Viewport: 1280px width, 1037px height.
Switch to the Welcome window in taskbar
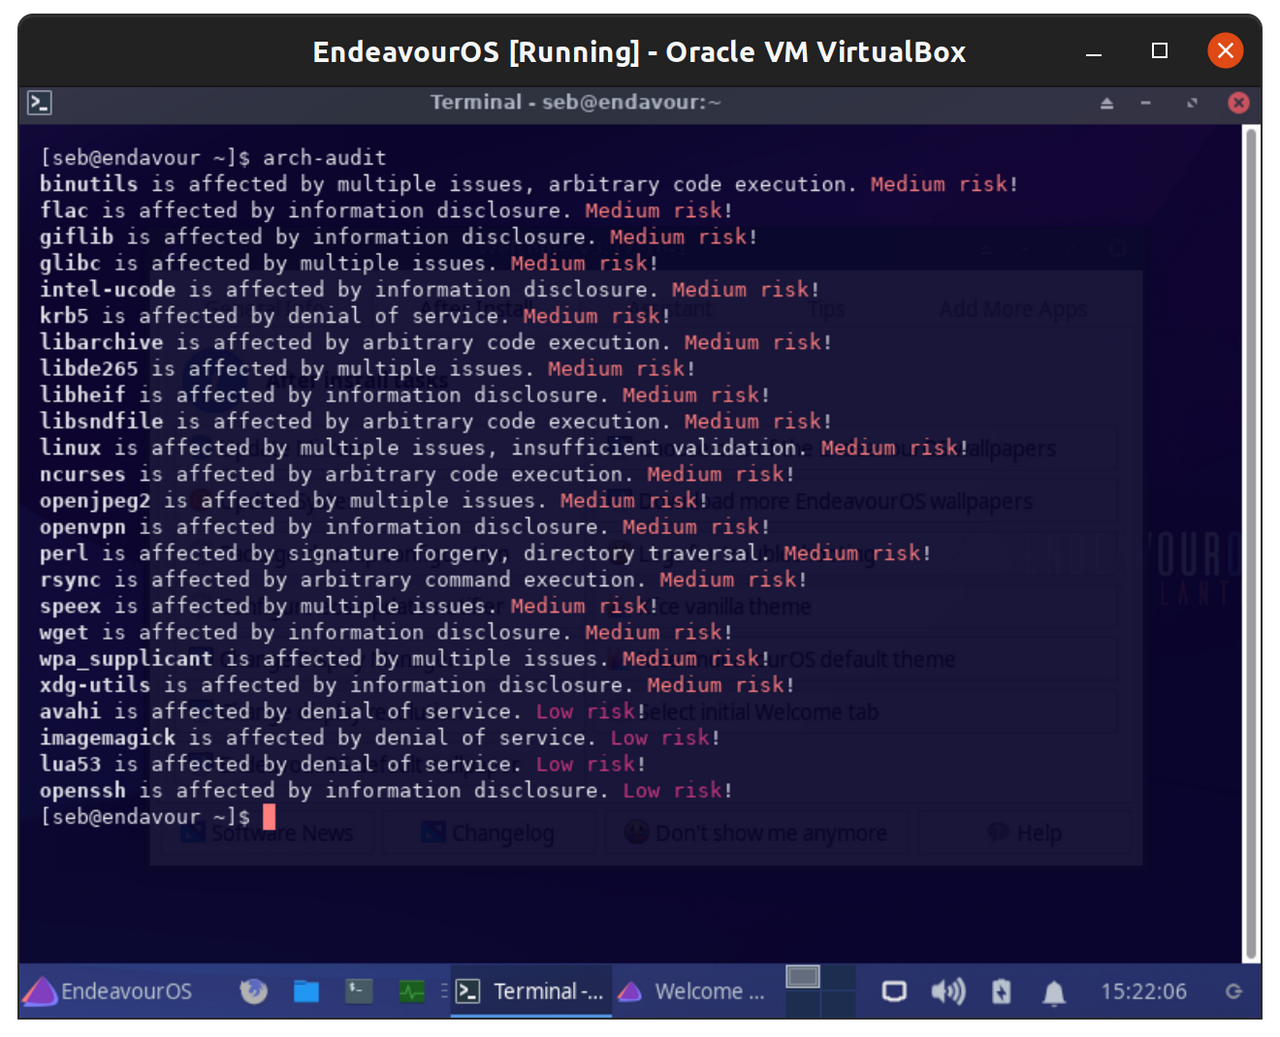(692, 991)
